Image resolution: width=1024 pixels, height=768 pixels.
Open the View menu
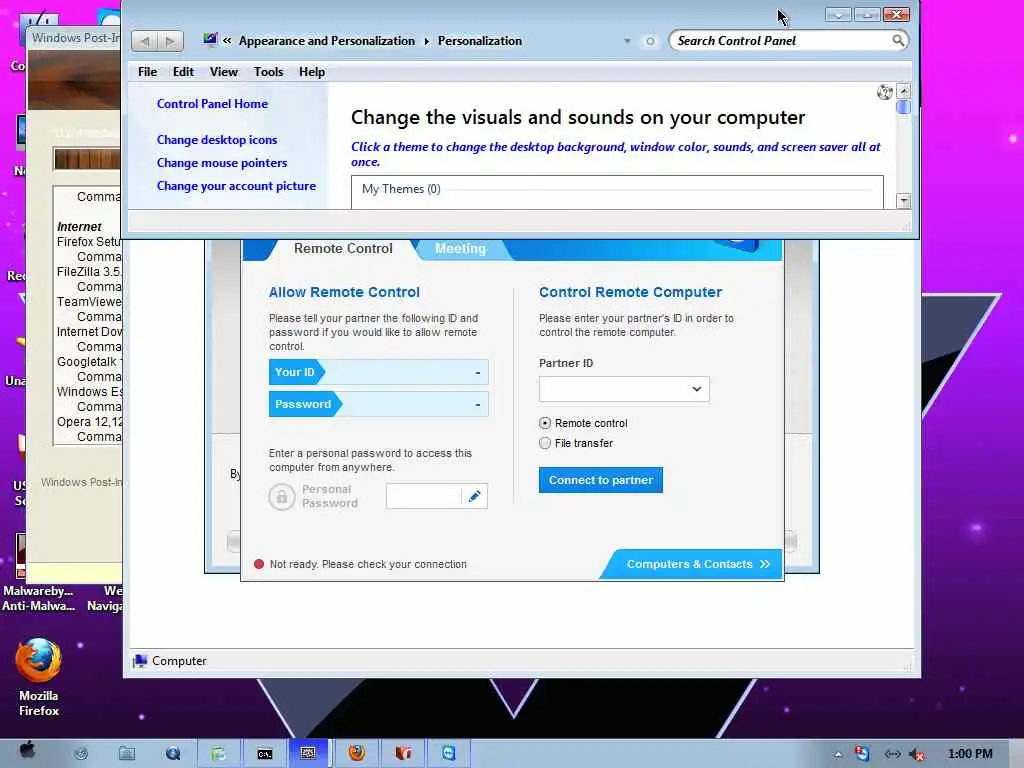[x=223, y=72]
